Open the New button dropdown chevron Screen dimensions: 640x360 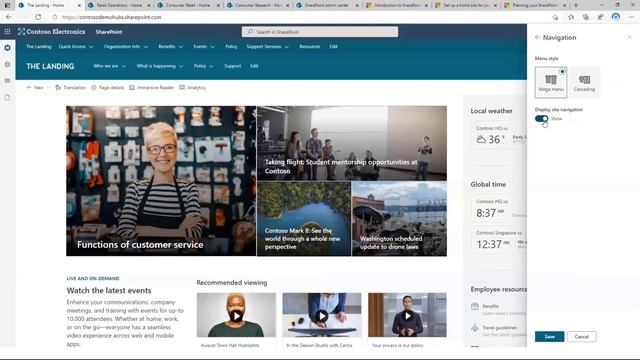(48, 87)
